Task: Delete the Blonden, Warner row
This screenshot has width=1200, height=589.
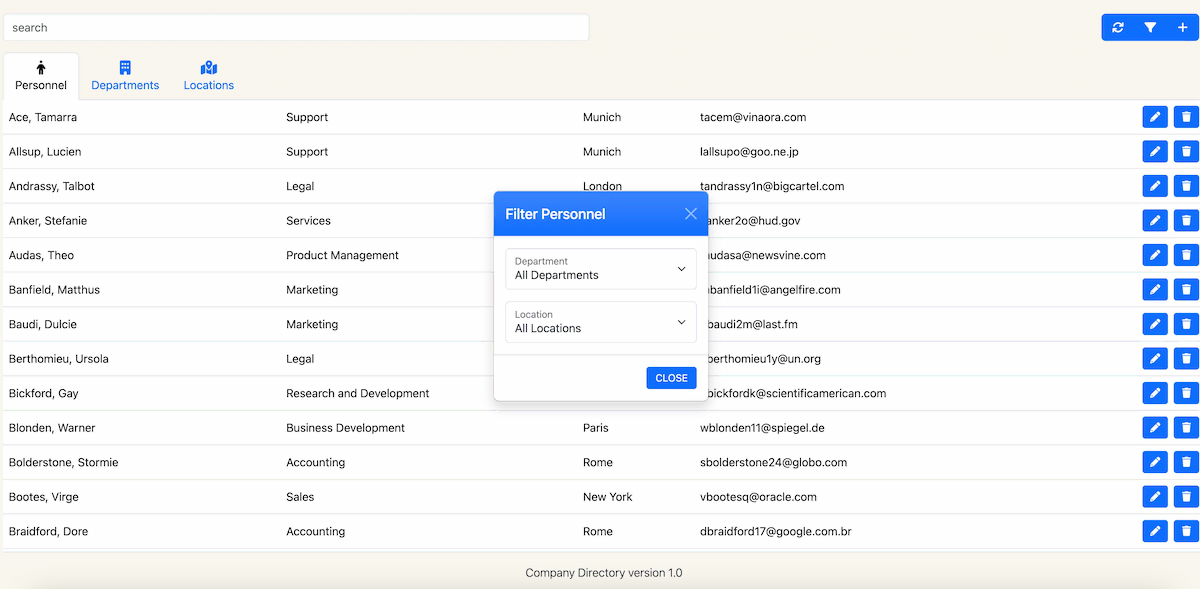Action: tap(1186, 428)
